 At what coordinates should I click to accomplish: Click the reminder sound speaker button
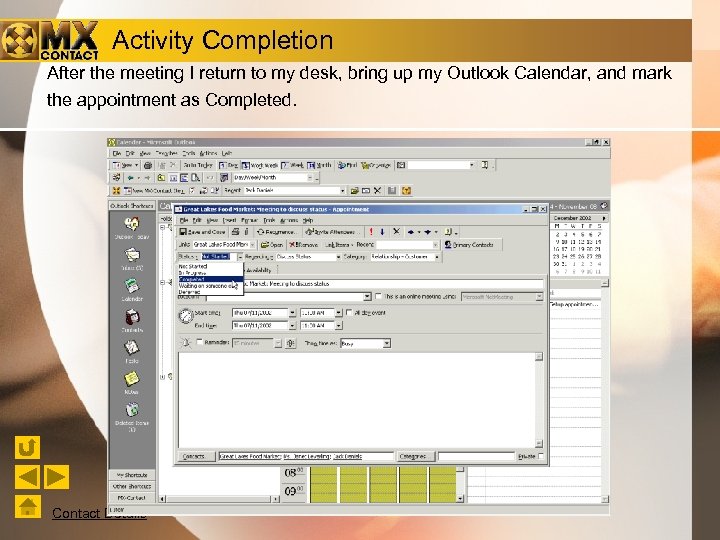[x=290, y=343]
